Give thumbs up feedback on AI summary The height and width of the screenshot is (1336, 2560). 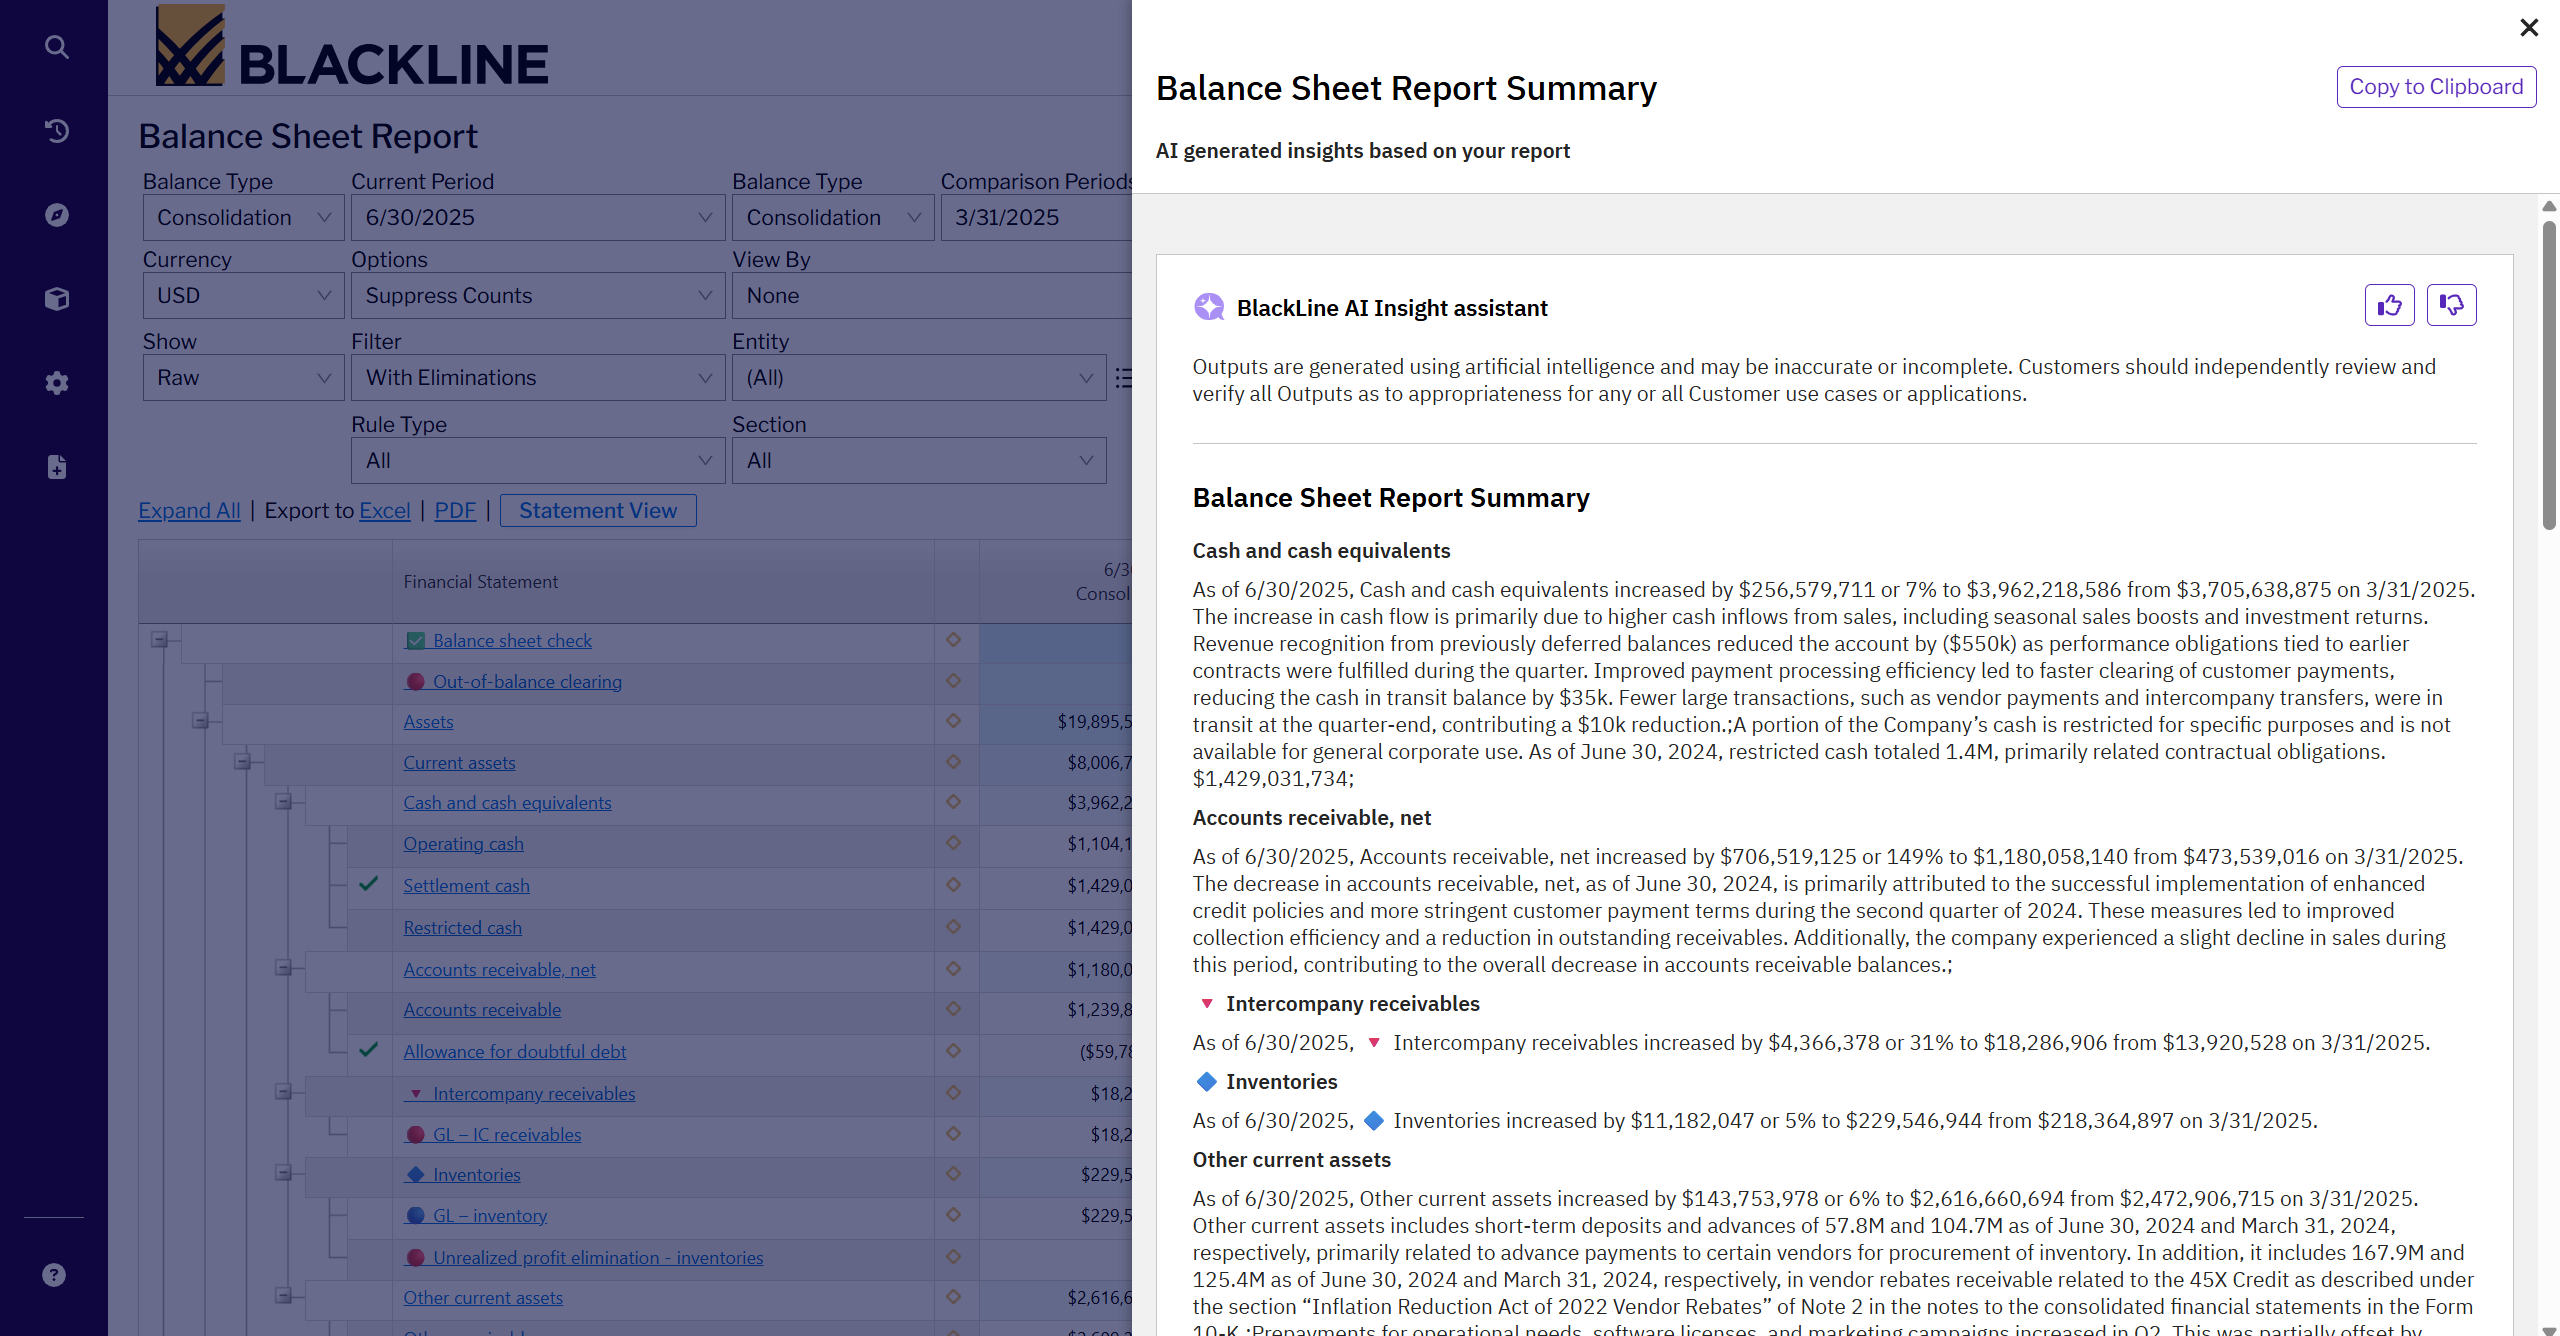pos(2389,305)
